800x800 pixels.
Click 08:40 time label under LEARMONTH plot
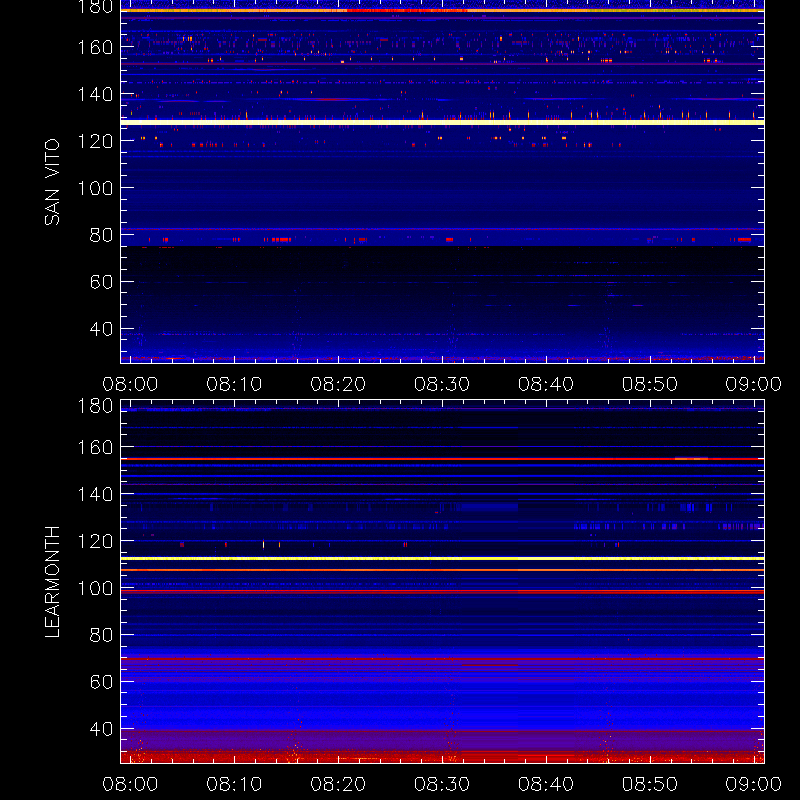point(546,784)
